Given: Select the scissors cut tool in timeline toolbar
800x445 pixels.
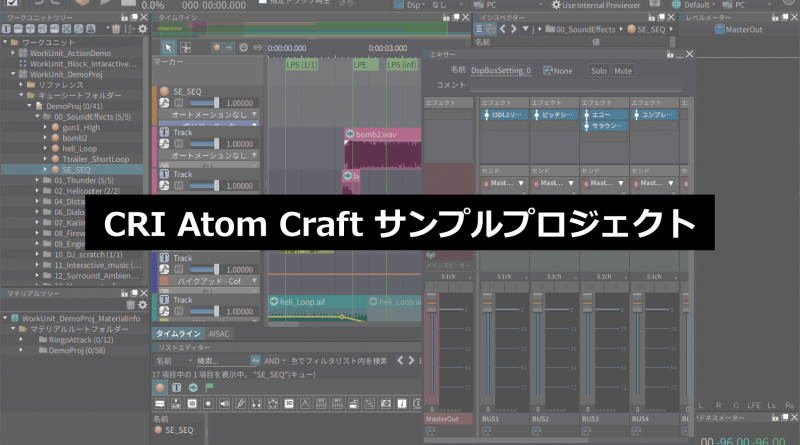Looking at the screenshot, I should (x=185, y=47).
